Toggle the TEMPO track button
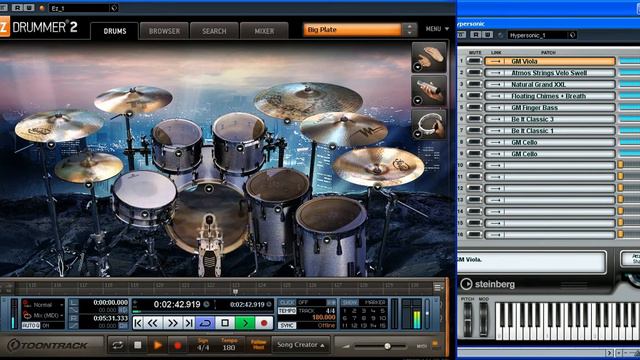Image resolution: width=640 pixels, height=360 pixels. 287,311
